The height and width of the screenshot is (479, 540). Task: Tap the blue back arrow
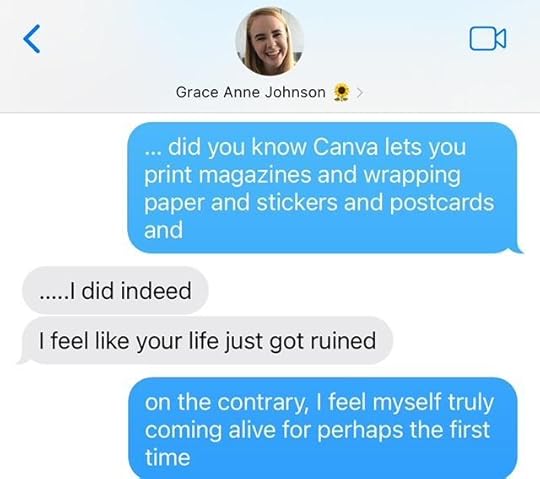coord(32,39)
